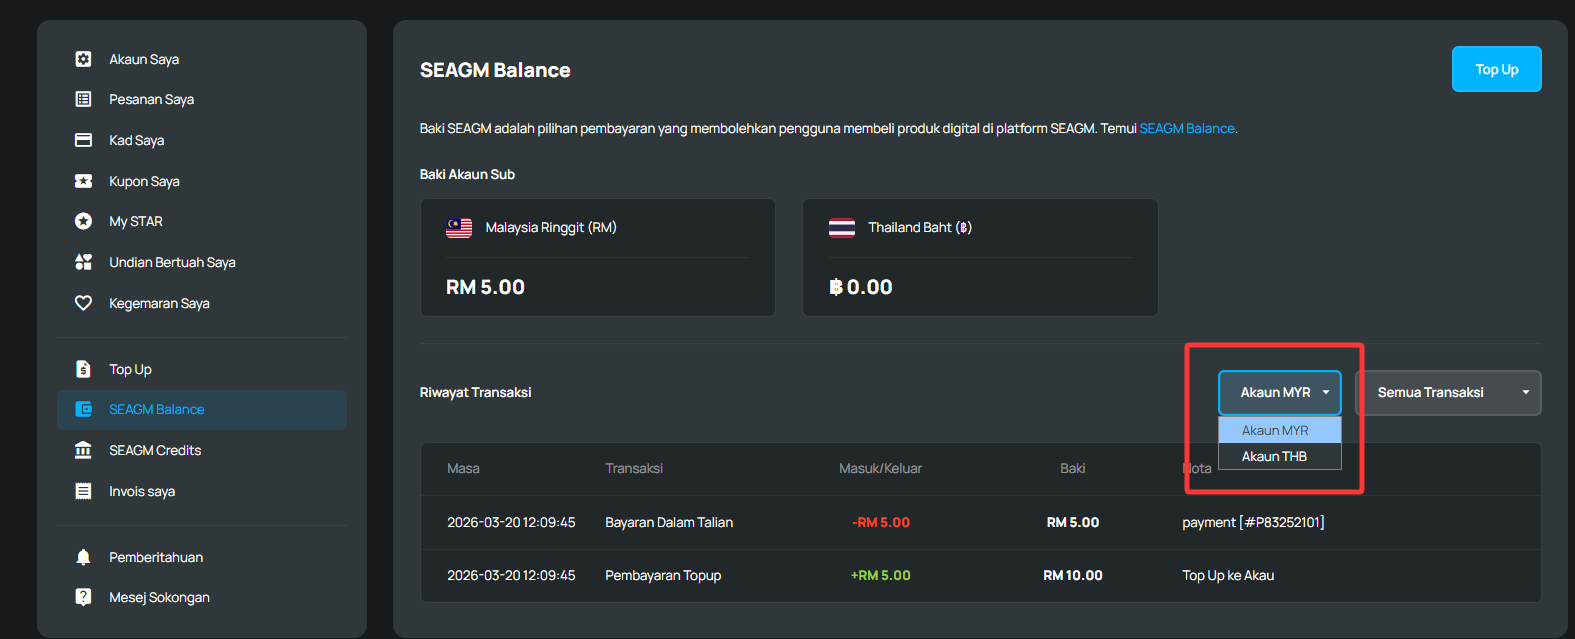
Task: Click Bayaran Dalam Talian transaction cell
Action: tap(669, 522)
